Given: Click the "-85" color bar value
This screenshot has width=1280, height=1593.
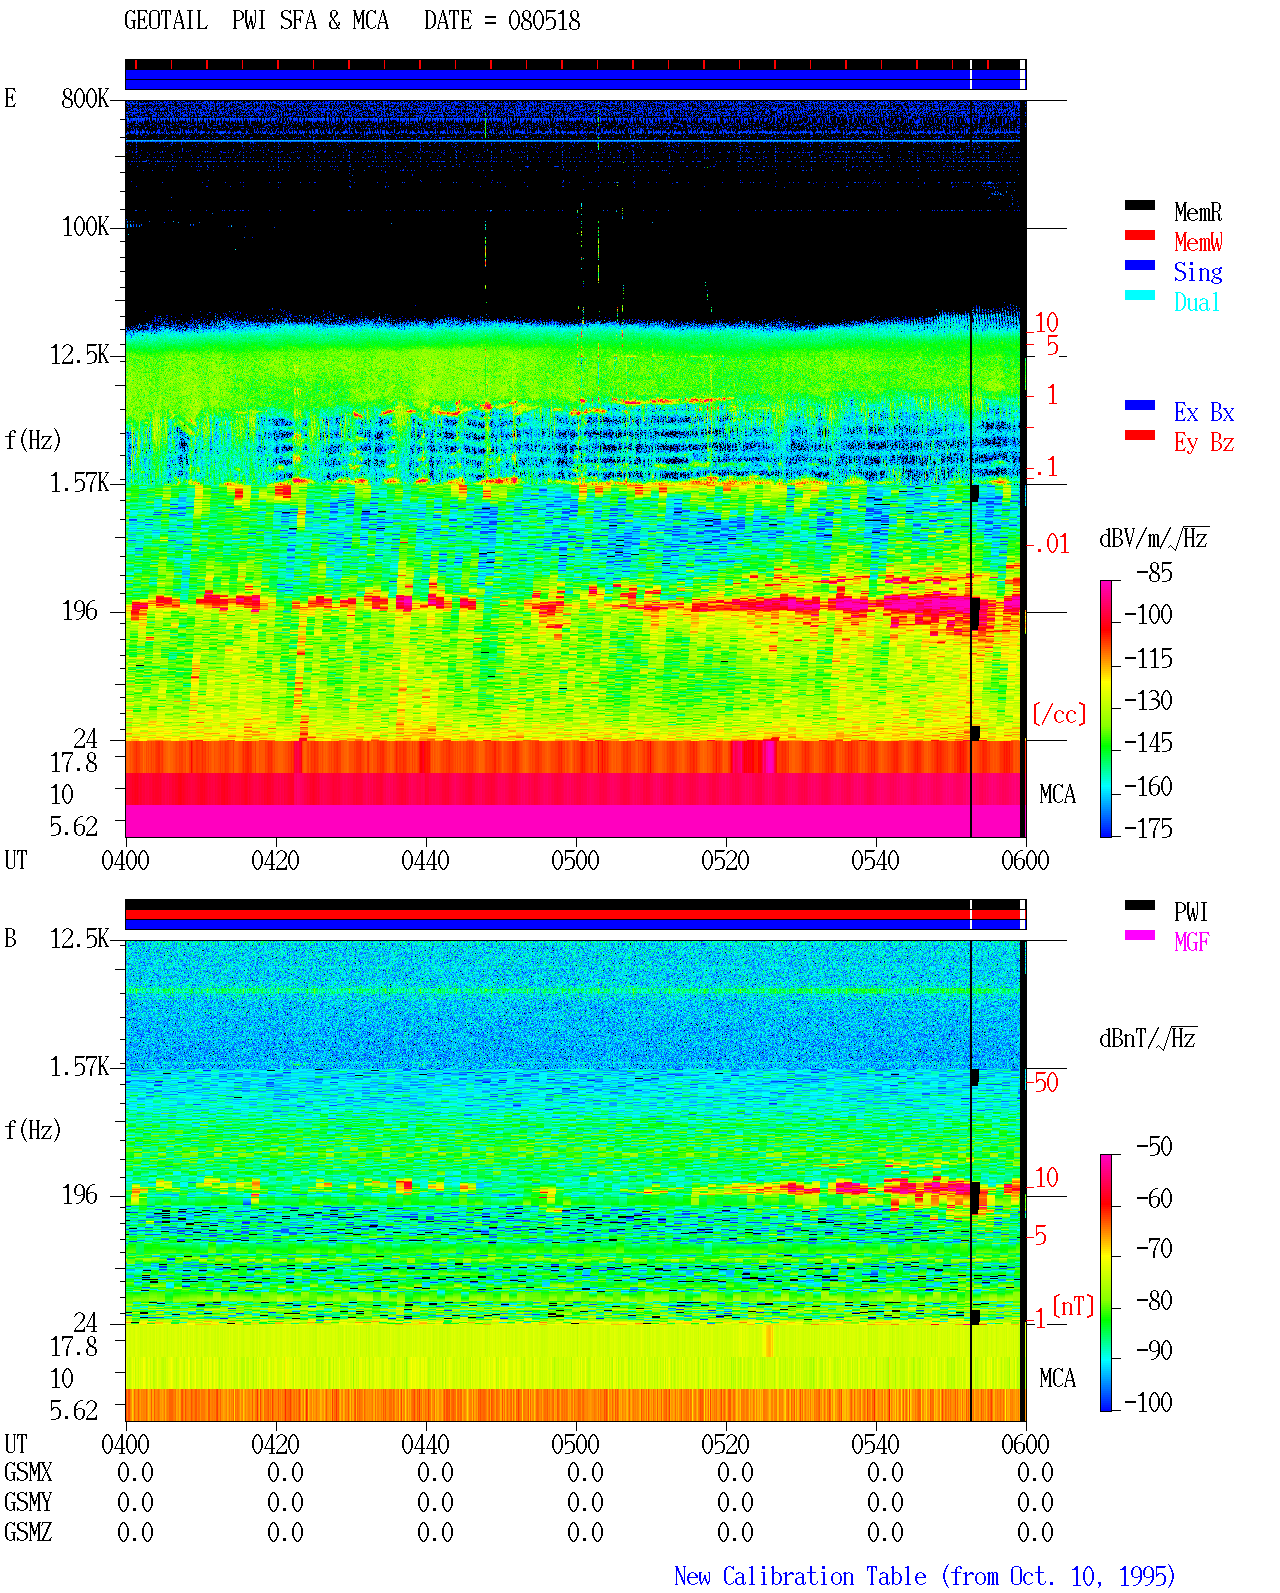Looking at the screenshot, I should tap(1154, 573).
